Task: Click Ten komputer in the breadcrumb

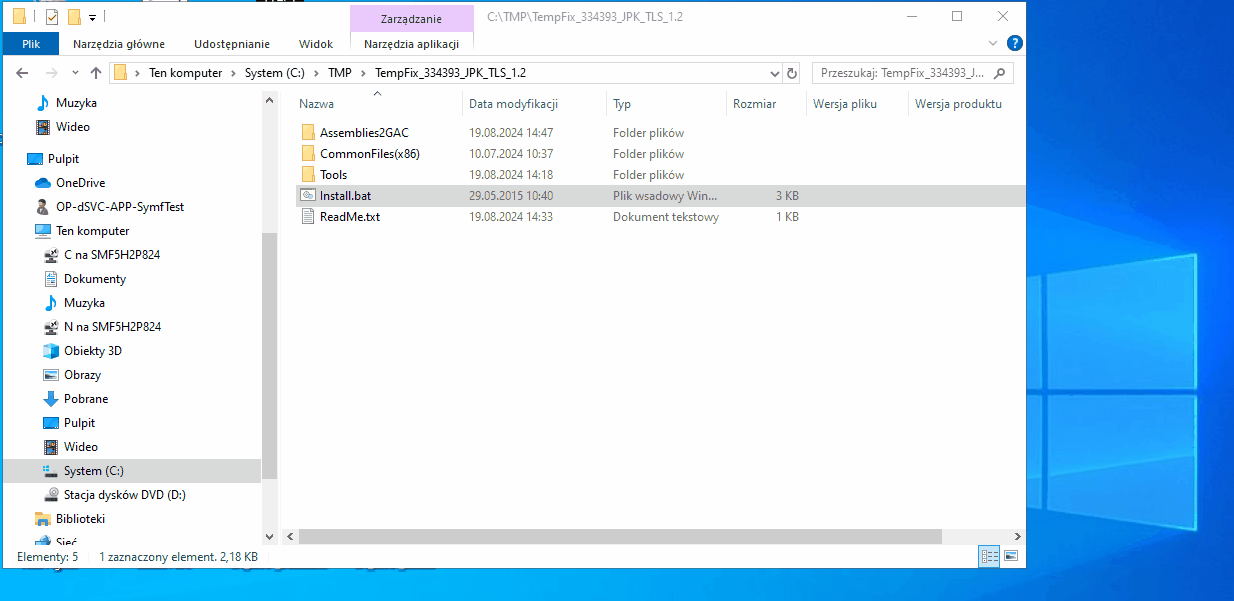Action: pos(186,73)
